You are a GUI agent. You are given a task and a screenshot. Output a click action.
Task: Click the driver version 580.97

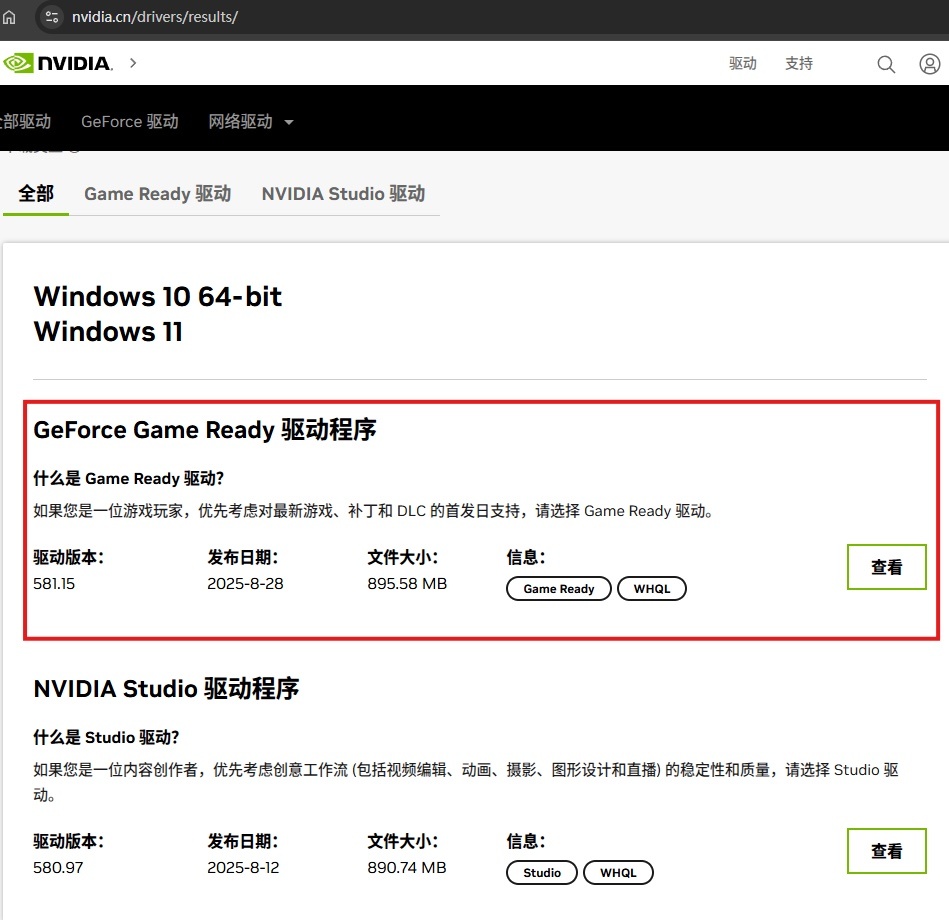[58, 868]
